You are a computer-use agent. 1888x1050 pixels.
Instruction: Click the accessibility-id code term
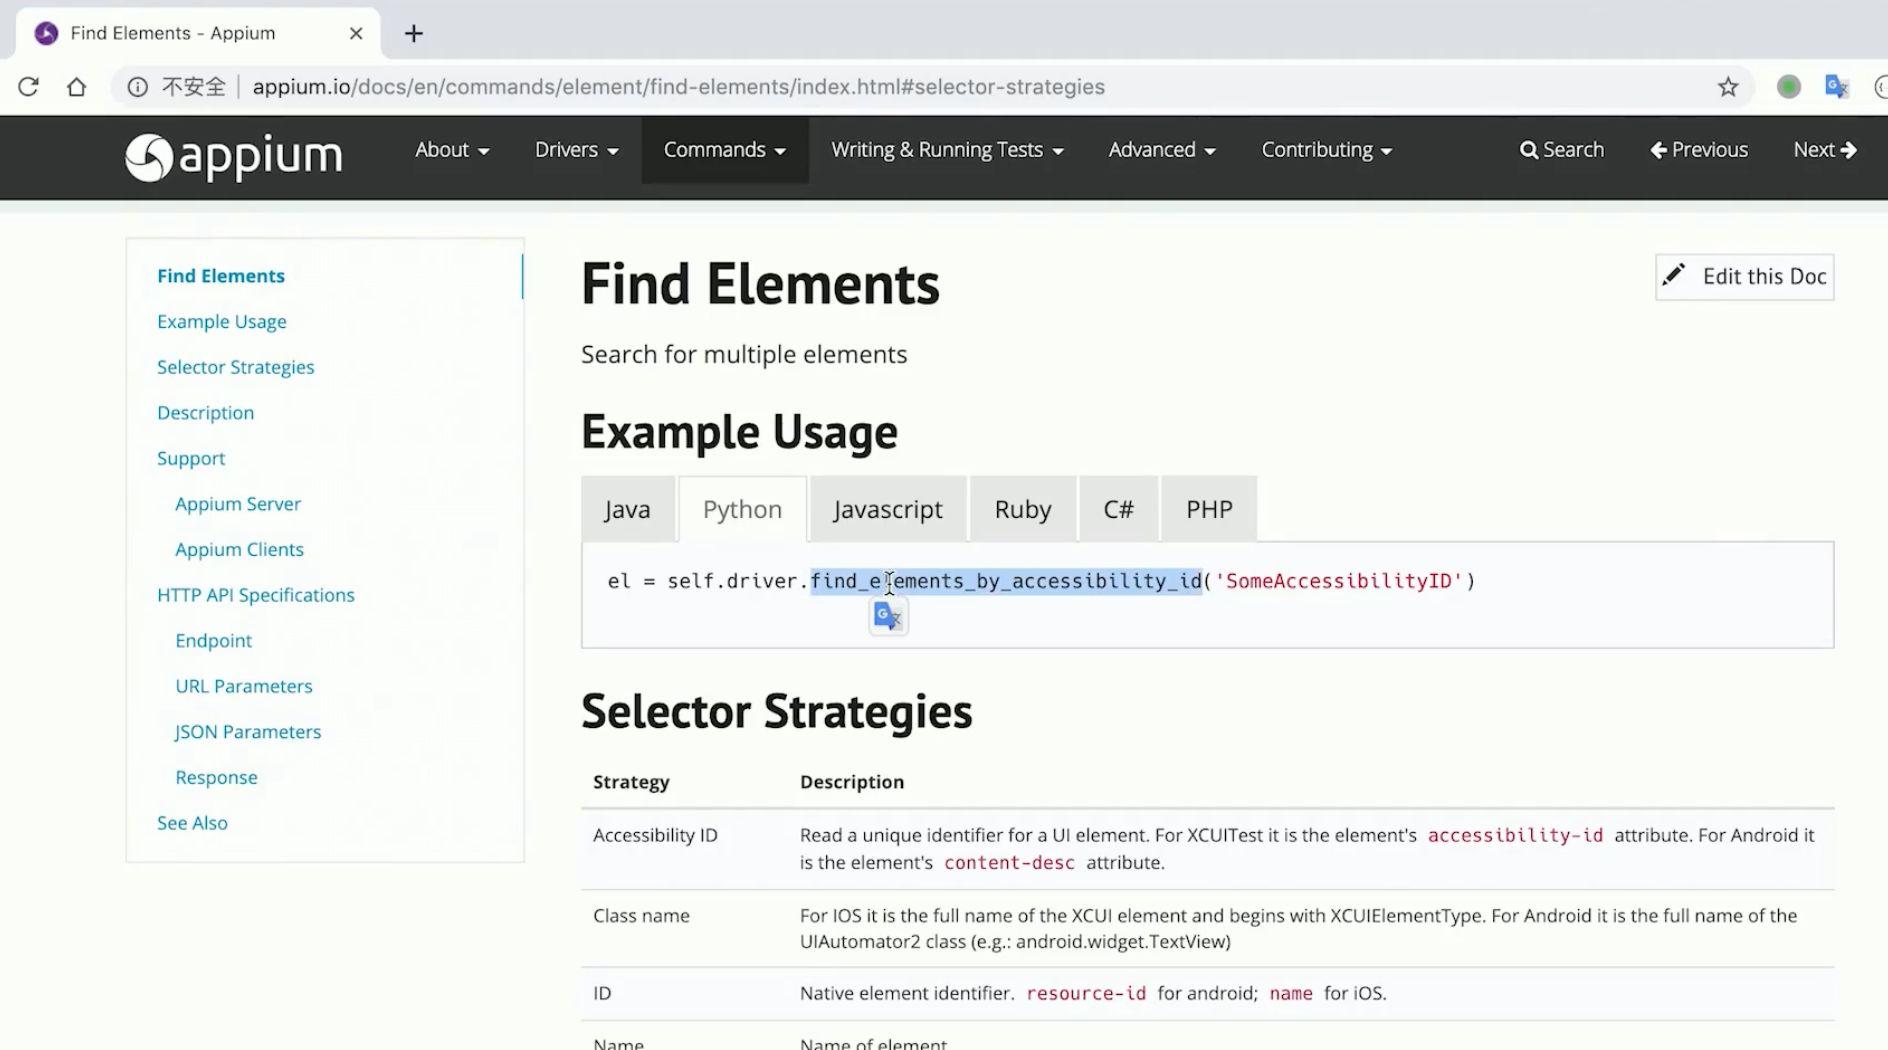[x=1515, y=835]
